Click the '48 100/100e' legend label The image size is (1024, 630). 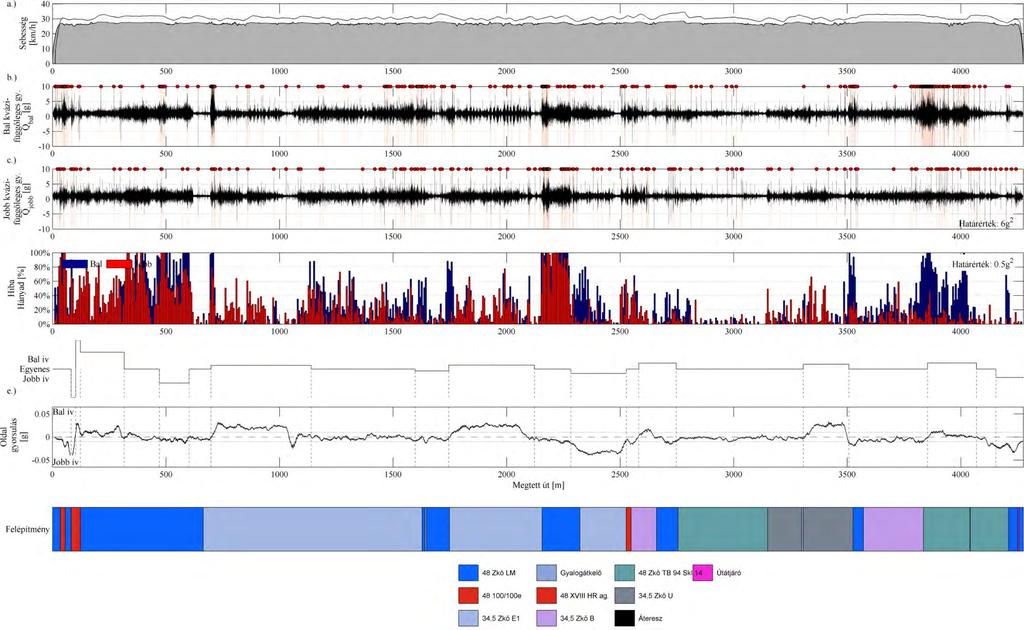(501, 595)
